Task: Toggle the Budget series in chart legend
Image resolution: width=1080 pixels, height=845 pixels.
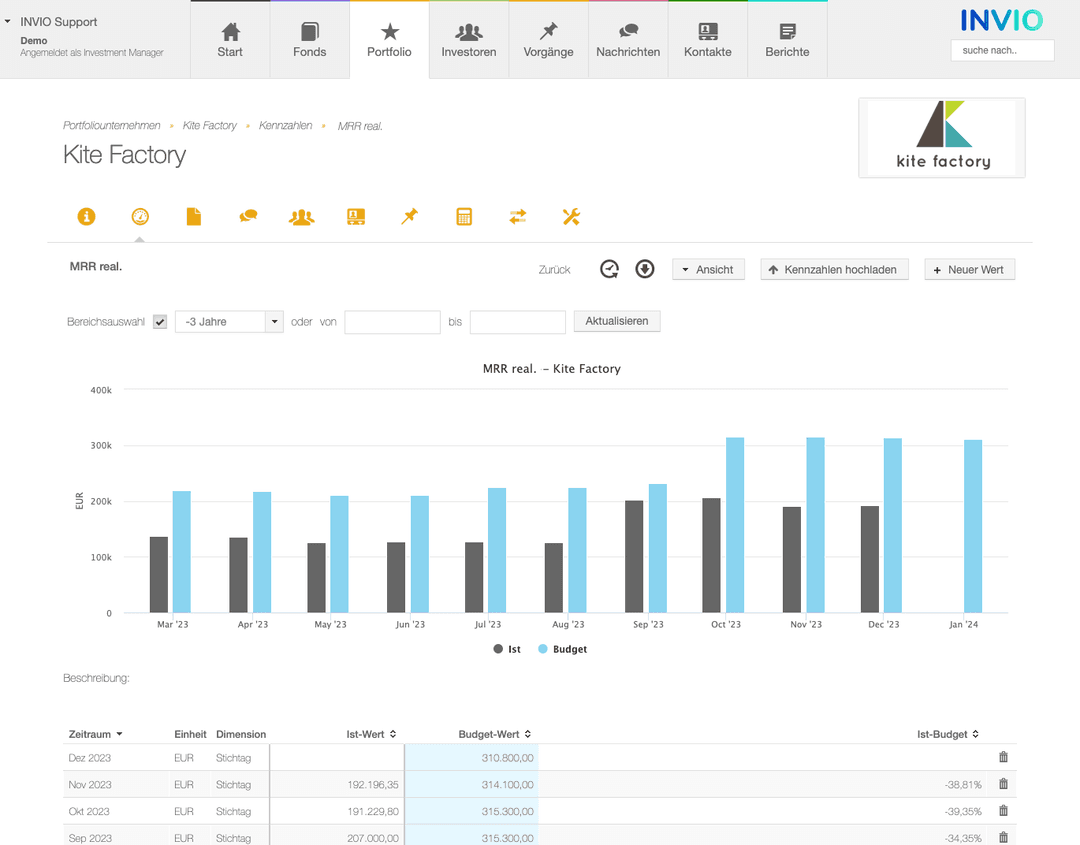Action: tap(562, 649)
